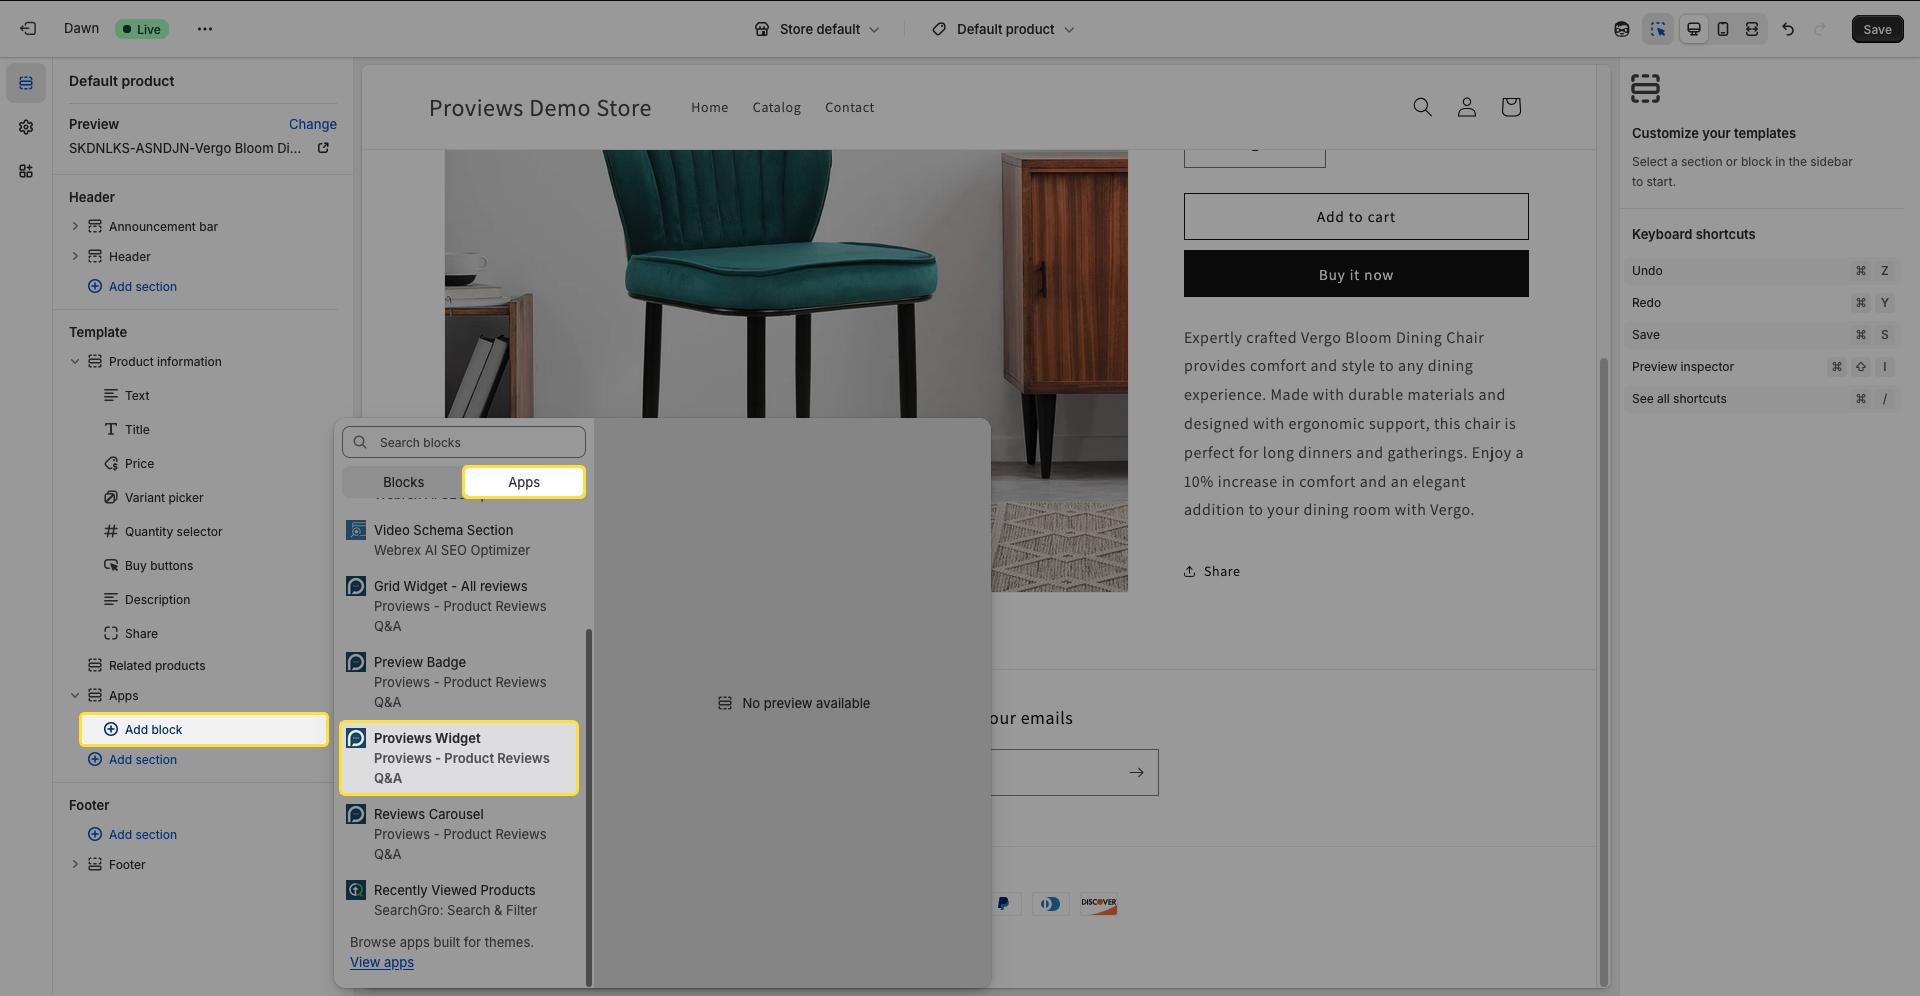Toggle fullscreen preview view

pyautogui.click(x=1751, y=29)
